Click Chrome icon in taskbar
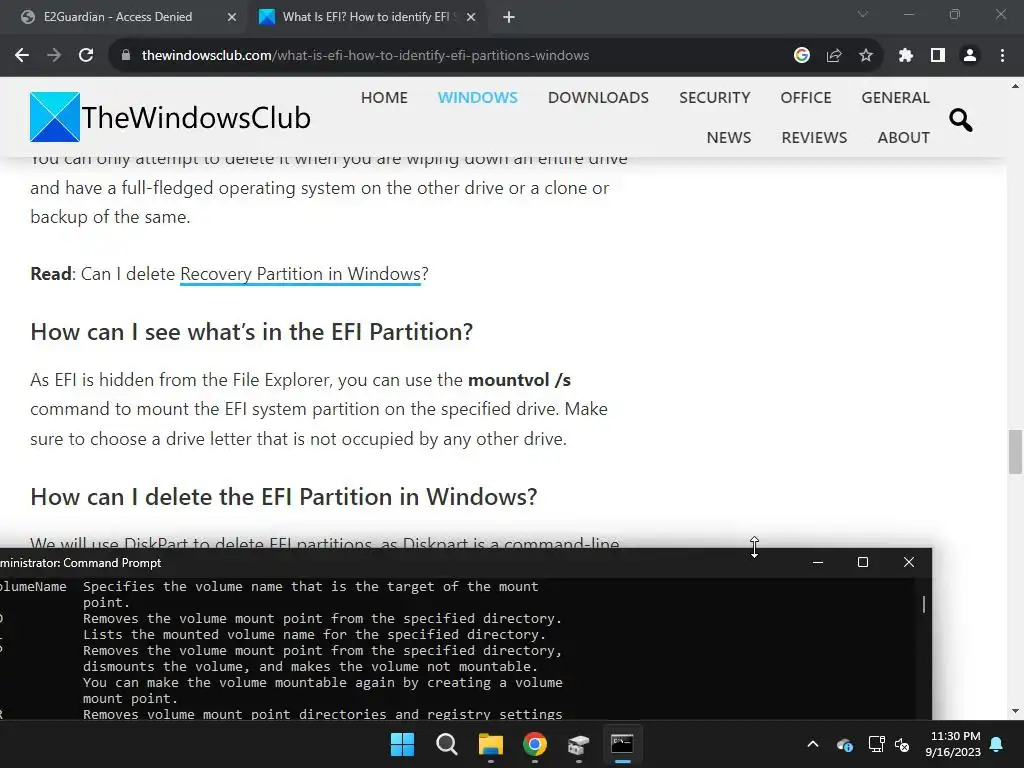Screen dimensions: 1024x768 point(535,744)
